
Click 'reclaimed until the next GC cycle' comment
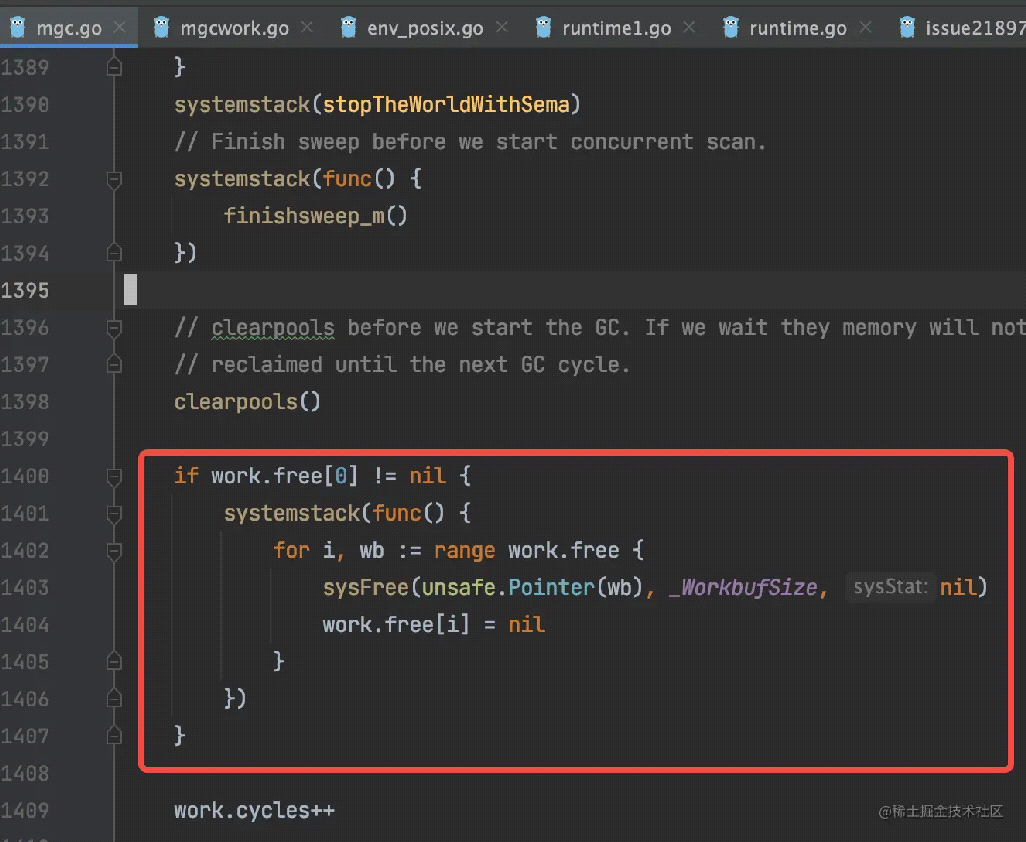pyautogui.click(x=402, y=364)
